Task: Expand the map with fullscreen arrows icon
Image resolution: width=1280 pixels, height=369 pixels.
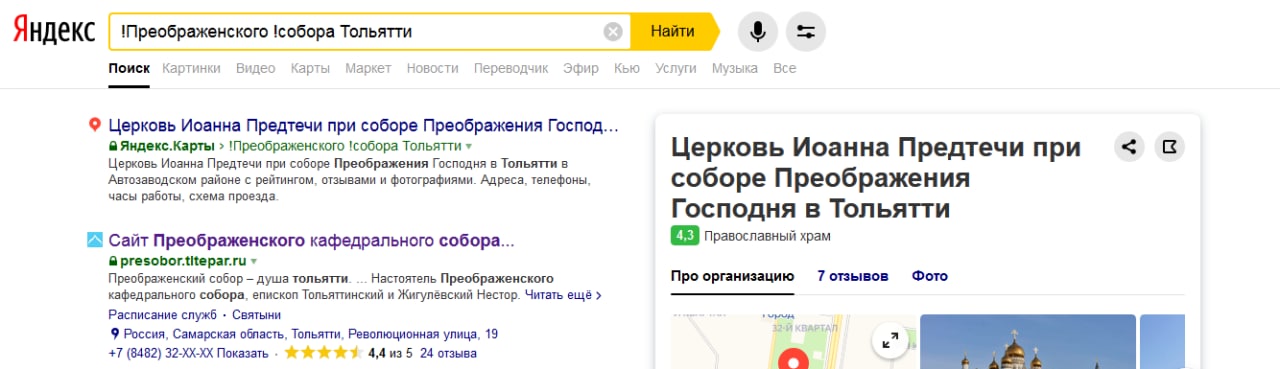Action: coord(889,340)
